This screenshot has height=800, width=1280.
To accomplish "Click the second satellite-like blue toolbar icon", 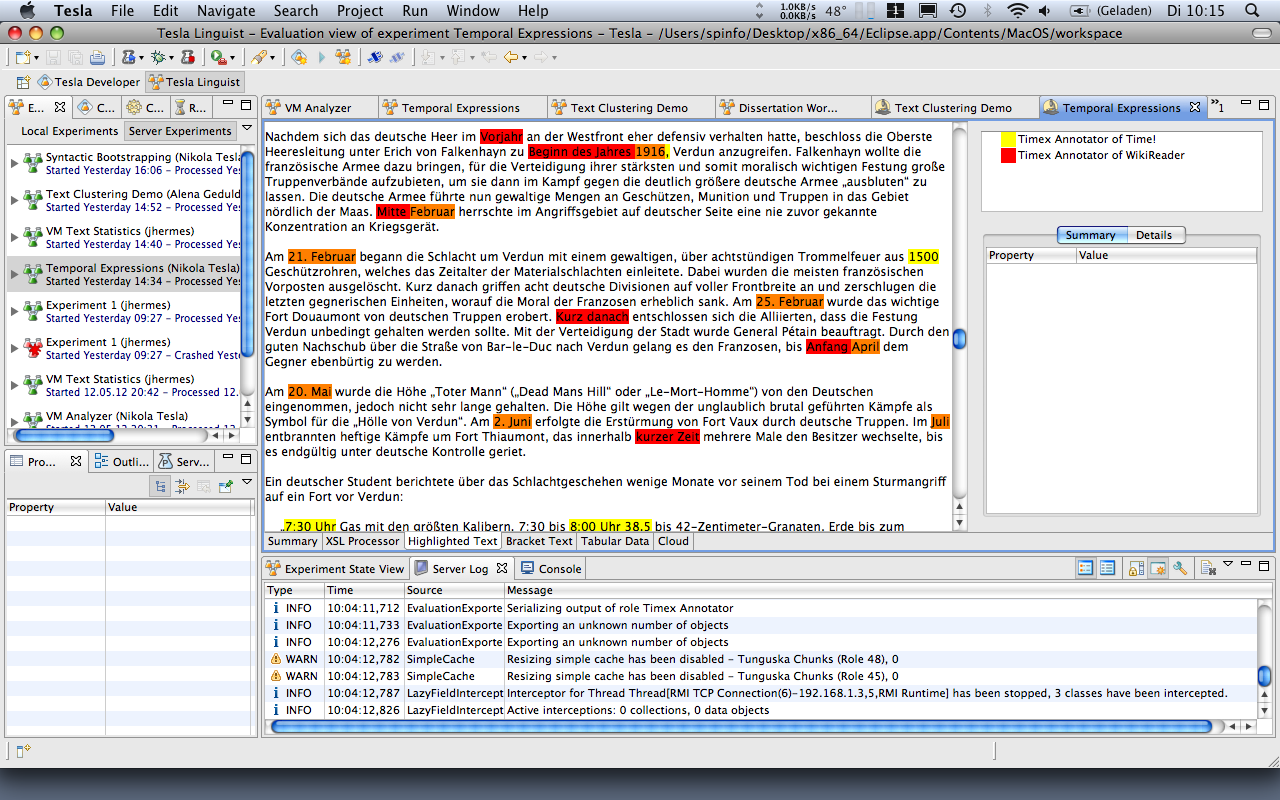I will coord(397,57).
